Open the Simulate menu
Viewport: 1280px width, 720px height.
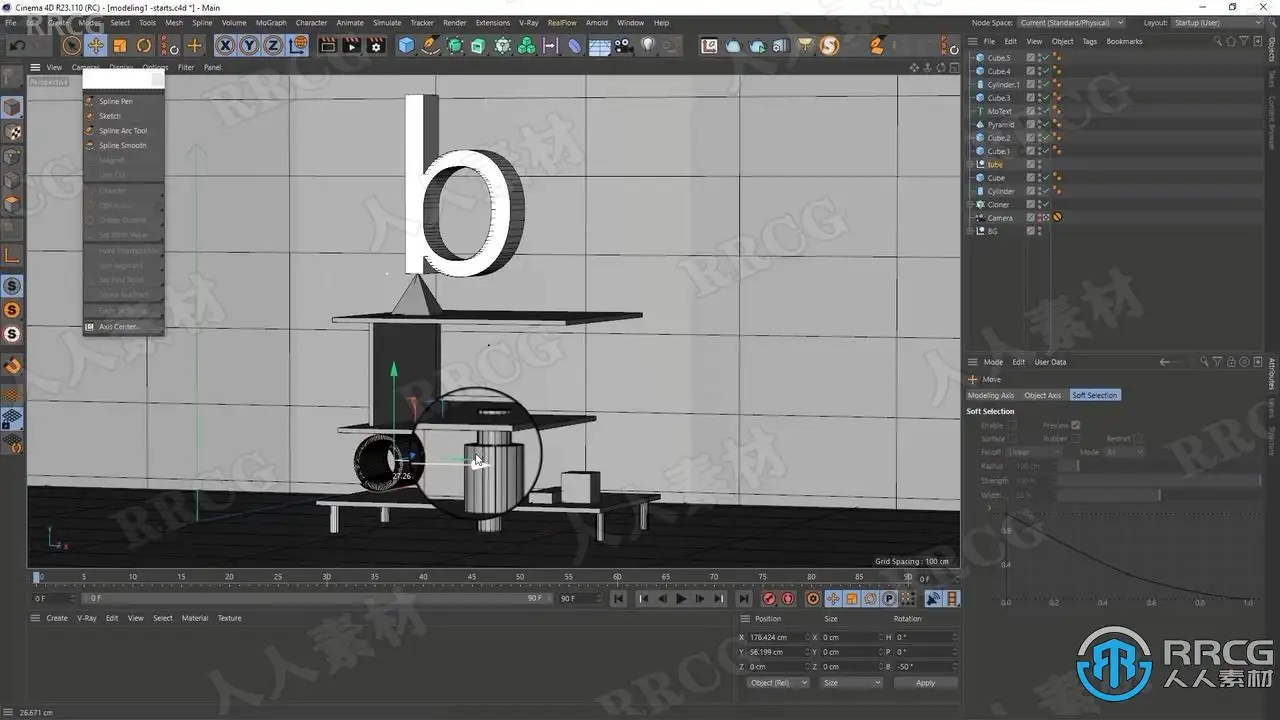(387, 22)
